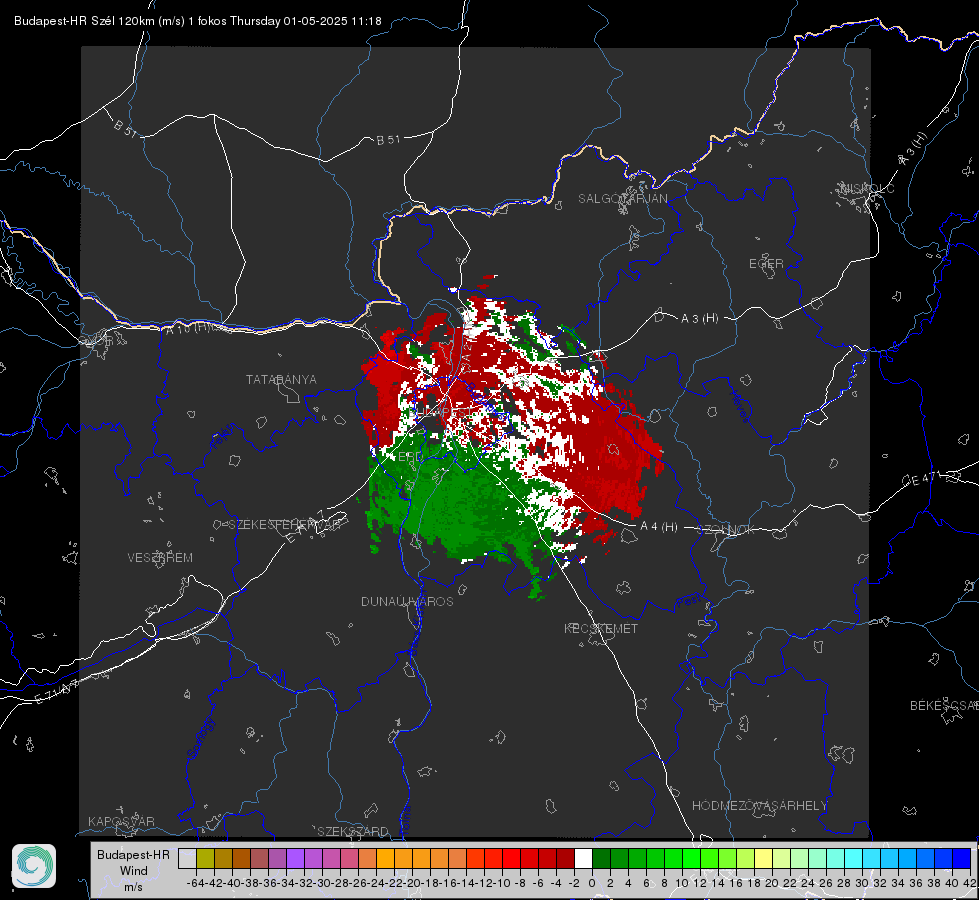Viewport: 979px width, 900px height.
Task: Select the yellow swatch between 18 and 20
Action: pyautogui.click(x=763, y=858)
